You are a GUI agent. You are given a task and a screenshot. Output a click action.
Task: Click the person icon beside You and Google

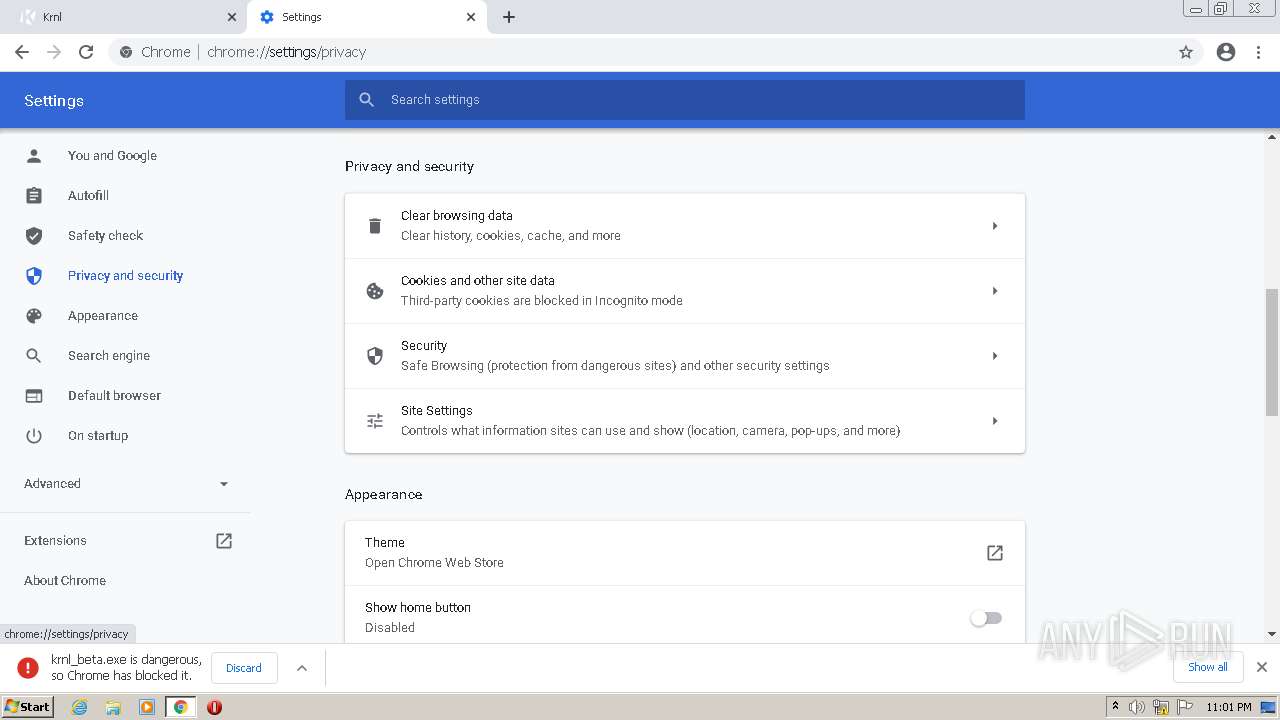click(34, 155)
